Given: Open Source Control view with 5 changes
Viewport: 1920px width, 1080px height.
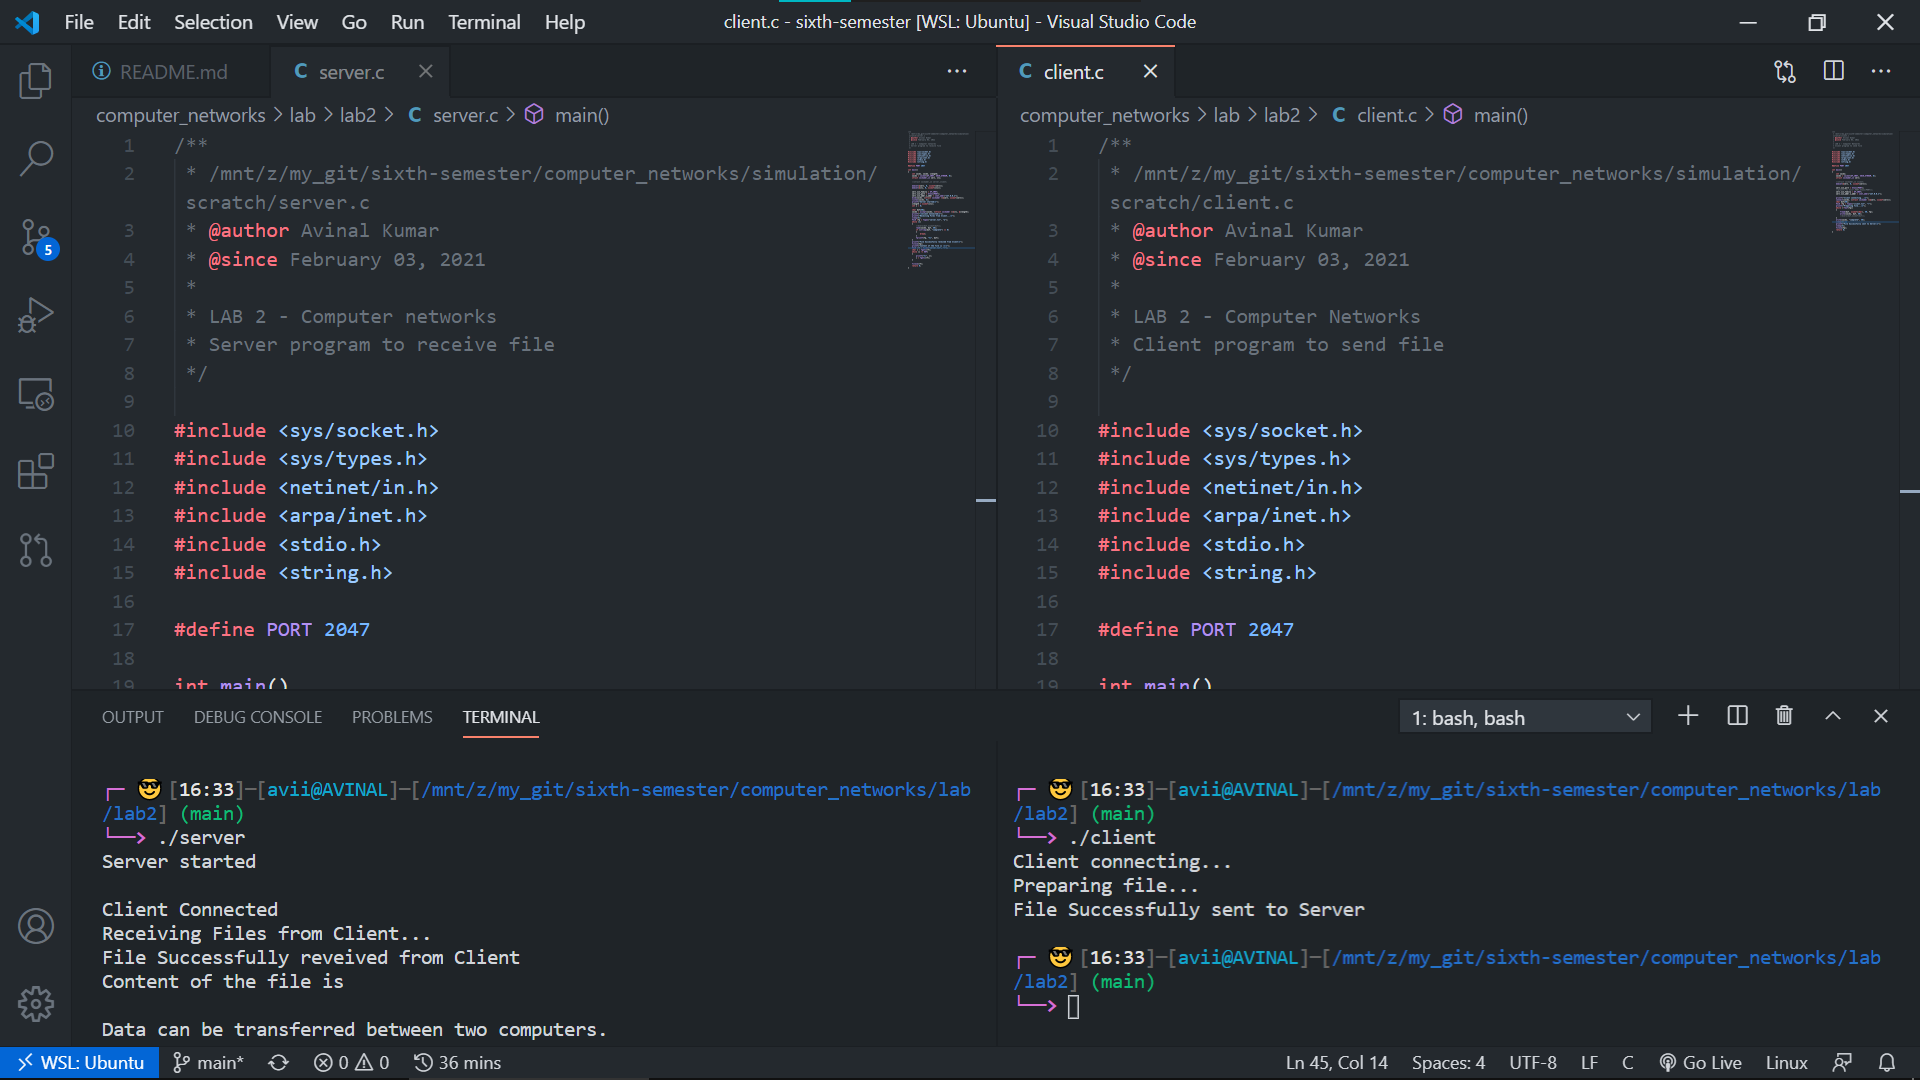Looking at the screenshot, I should tap(36, 238).
